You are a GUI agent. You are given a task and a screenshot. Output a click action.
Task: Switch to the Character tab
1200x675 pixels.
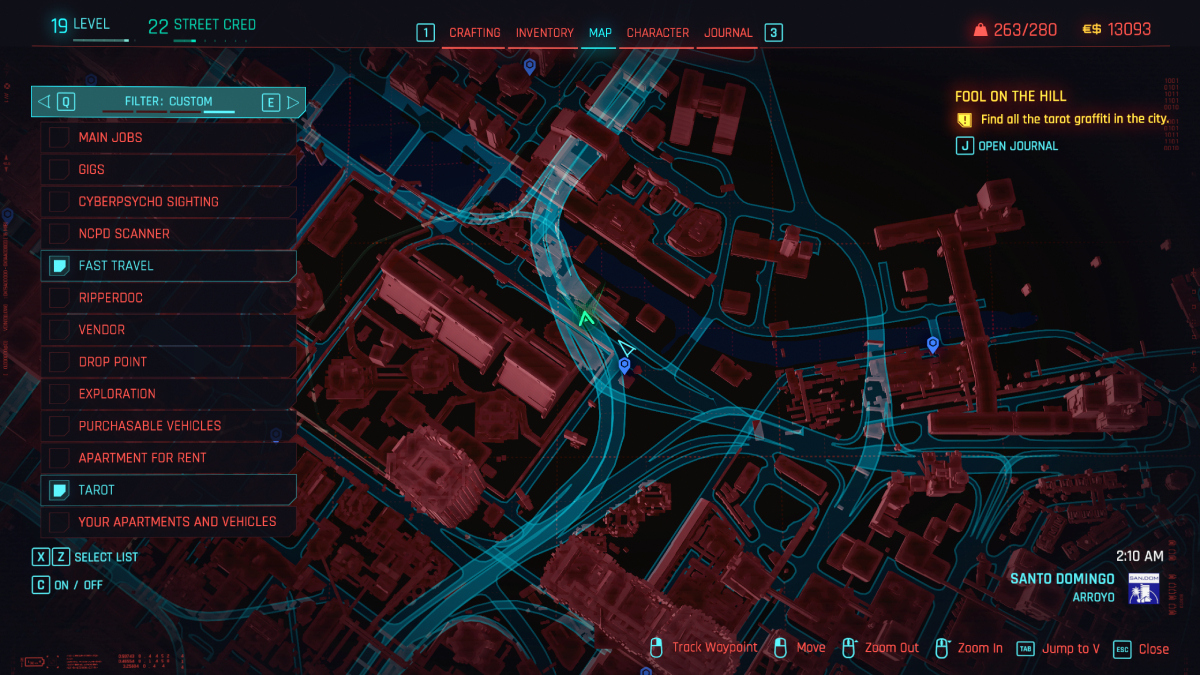point(657,33)
